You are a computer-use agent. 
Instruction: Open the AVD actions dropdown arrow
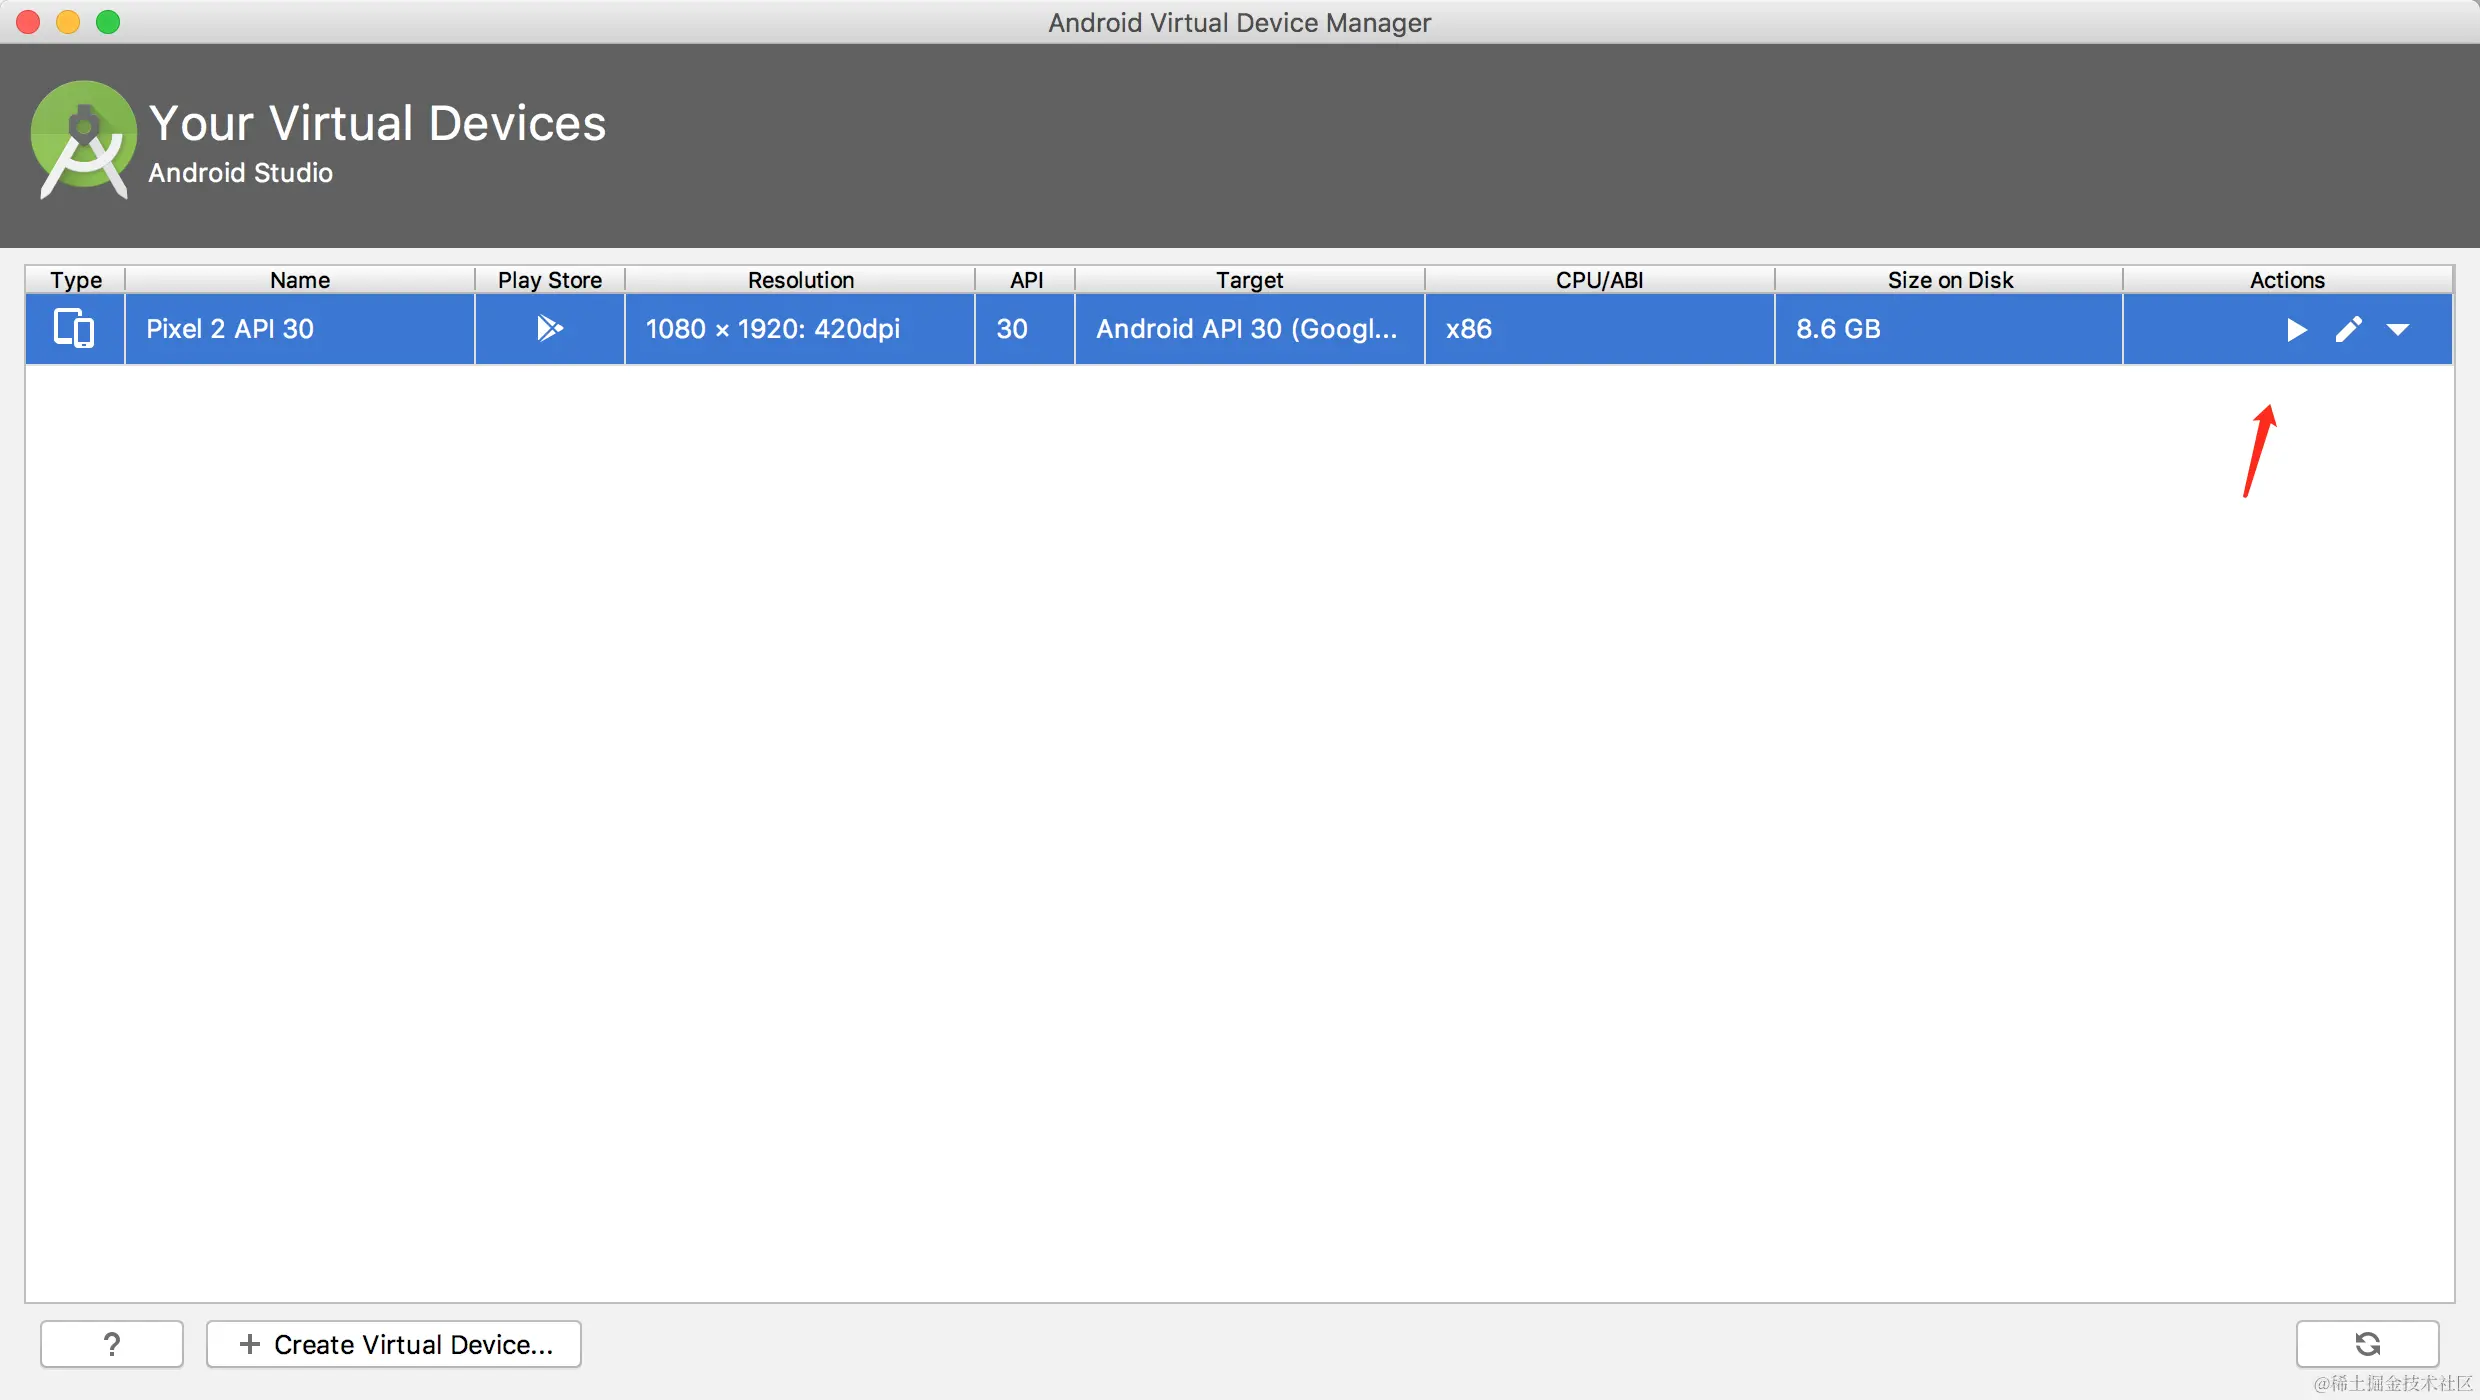pos(2398,330)
